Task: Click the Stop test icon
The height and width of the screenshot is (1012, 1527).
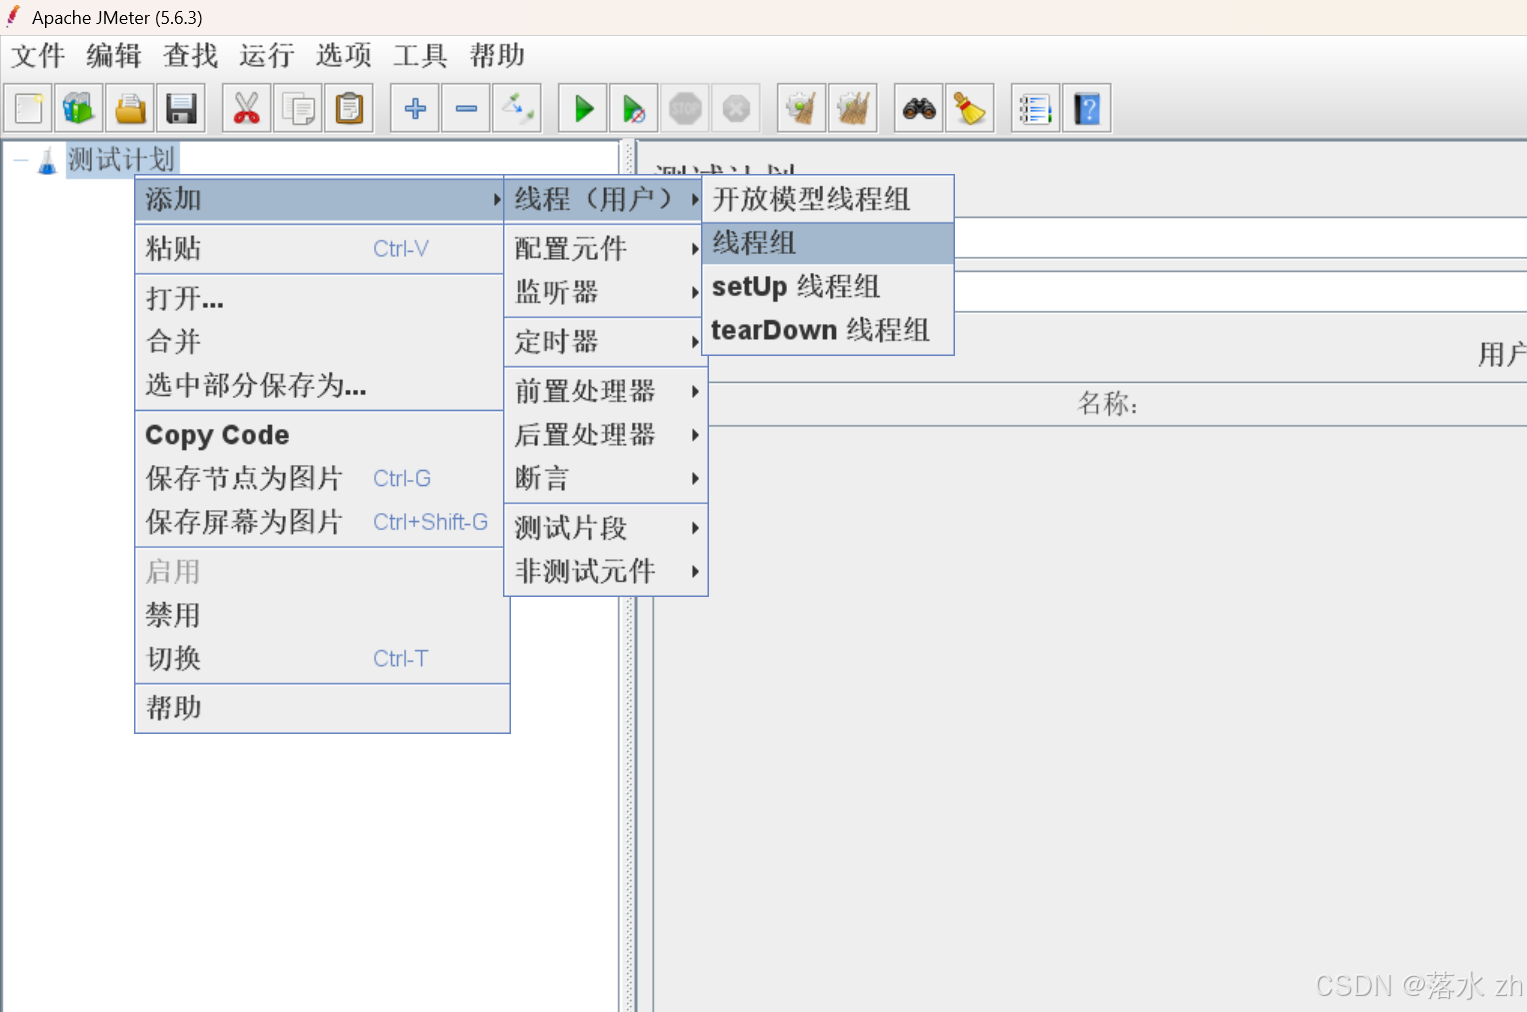Action: click(x=685, y=108)
